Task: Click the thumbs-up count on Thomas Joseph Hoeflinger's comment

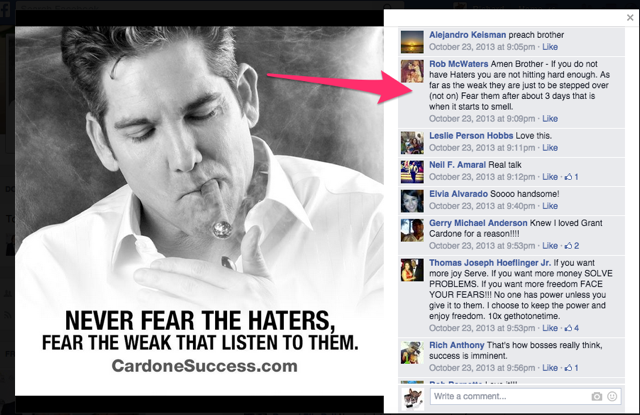Action: (x=572, y=328)
